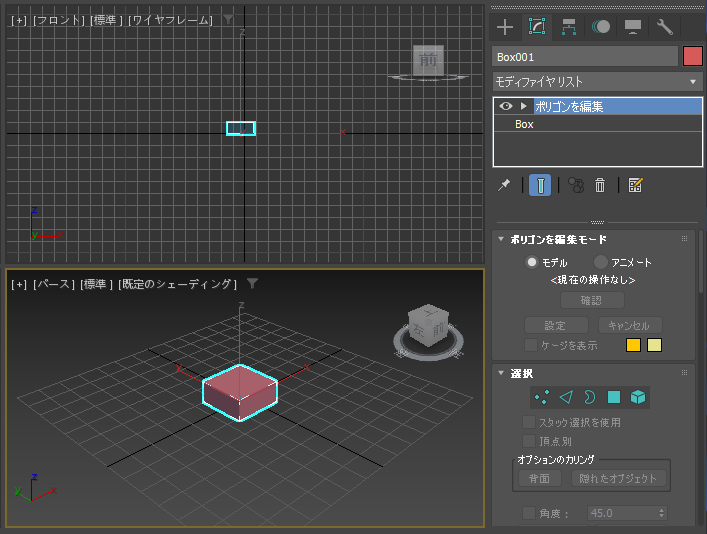Select the モデル radio button
707x534 pixels.
[532, 262]
